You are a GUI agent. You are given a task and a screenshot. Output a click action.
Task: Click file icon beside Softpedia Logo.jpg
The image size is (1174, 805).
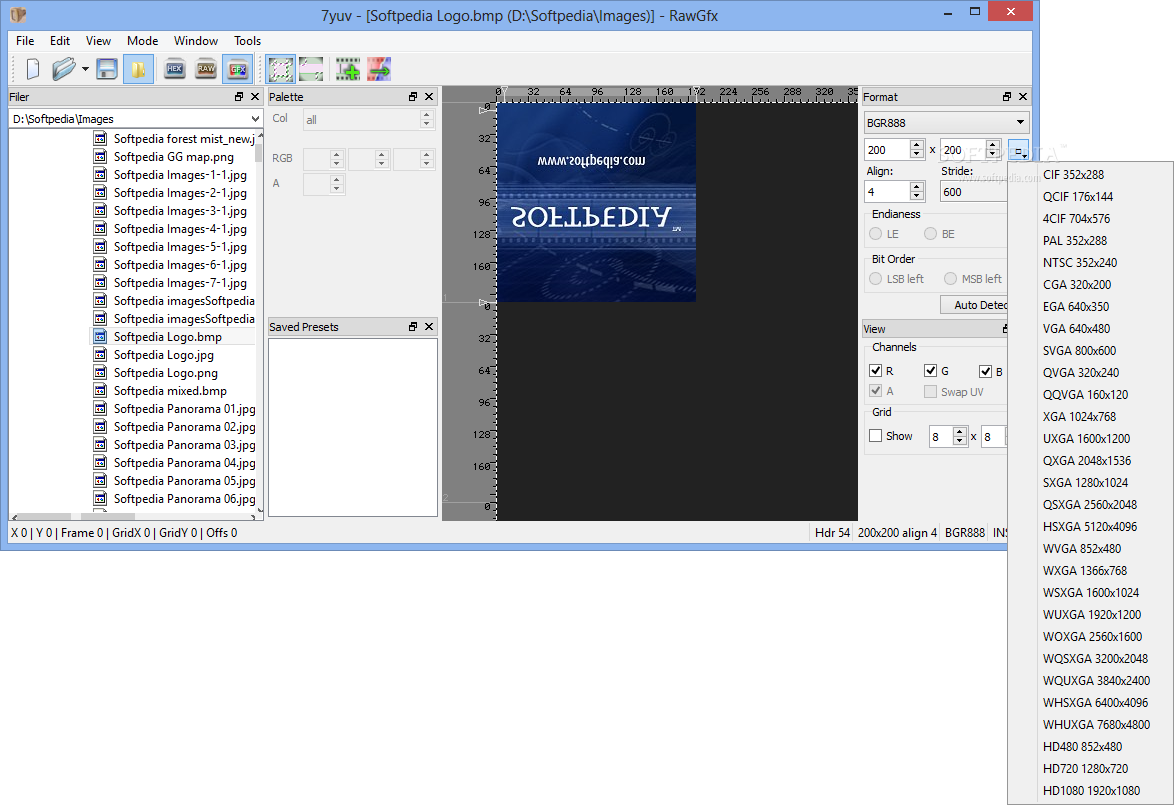(x=100, y=354)
